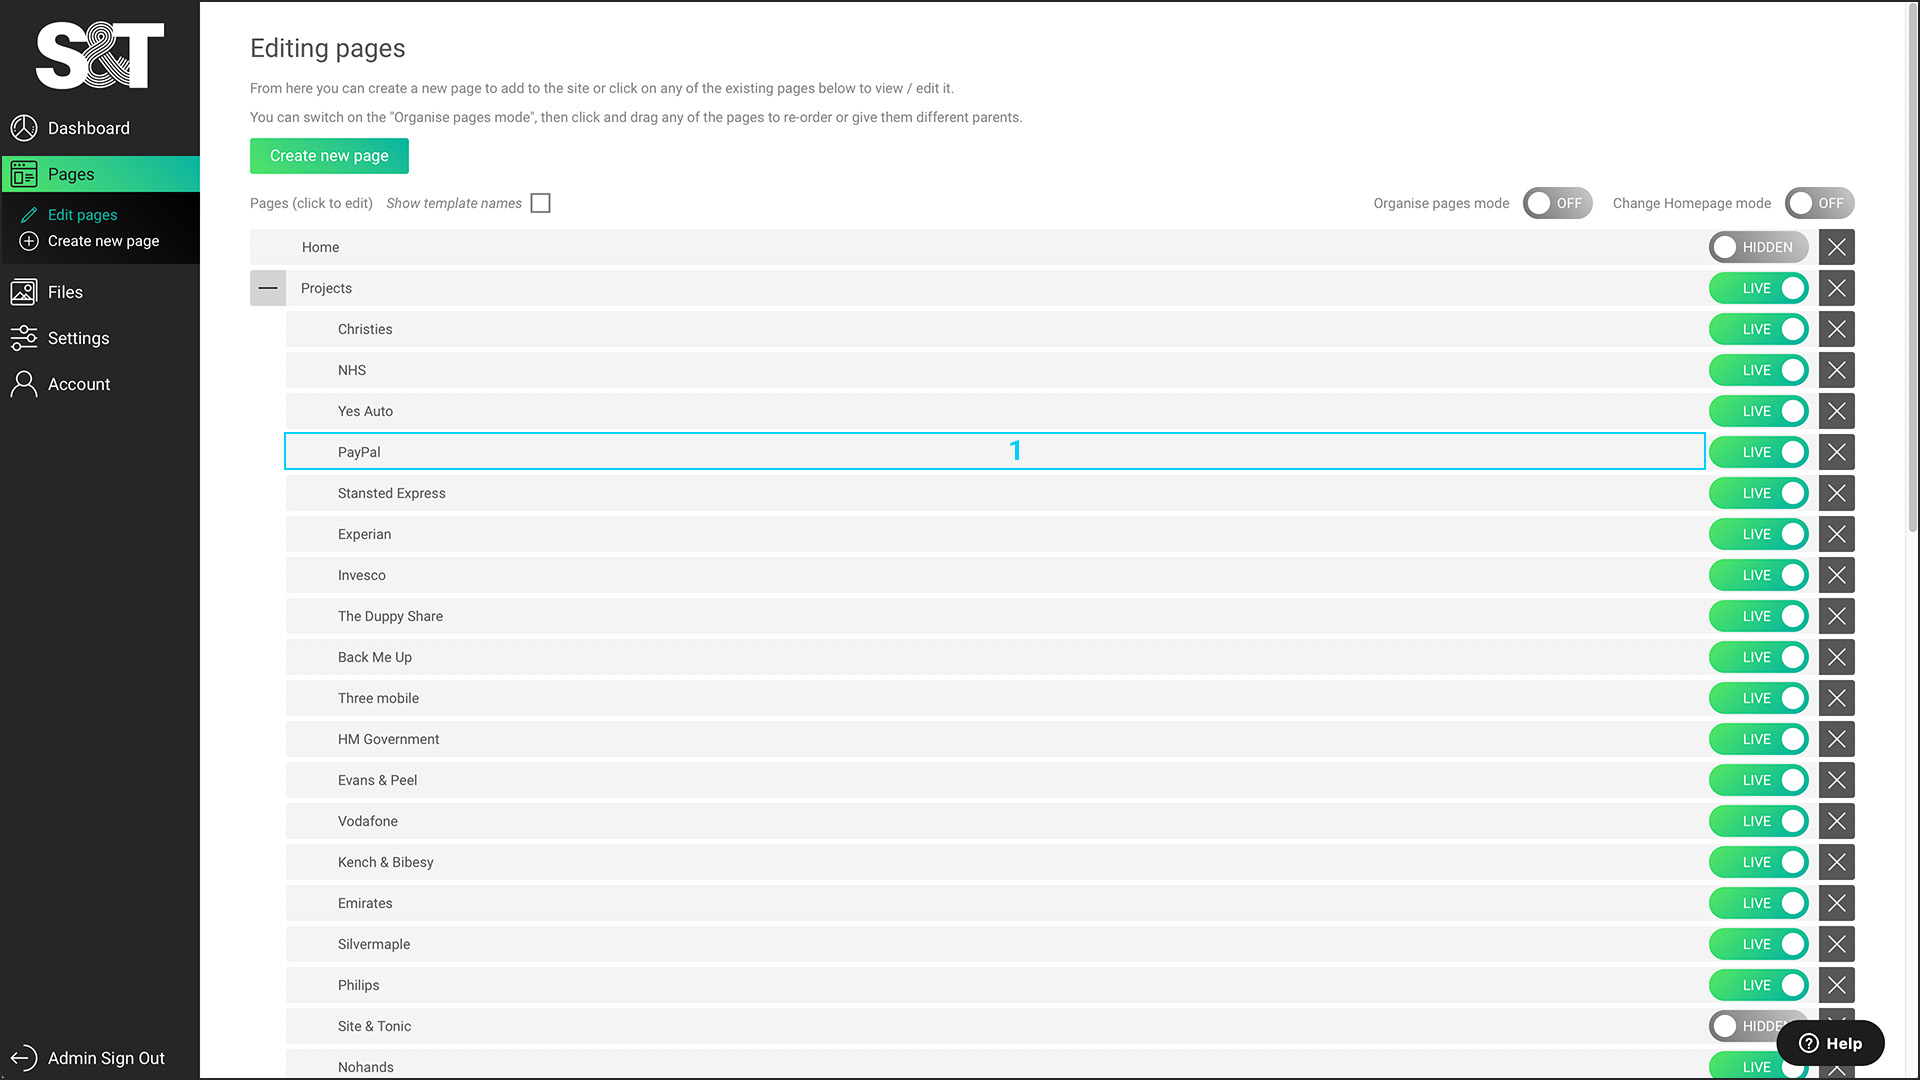Open Create new page menu item
The width and height of the screenshot is (1920, 1080).
[103, 240]
